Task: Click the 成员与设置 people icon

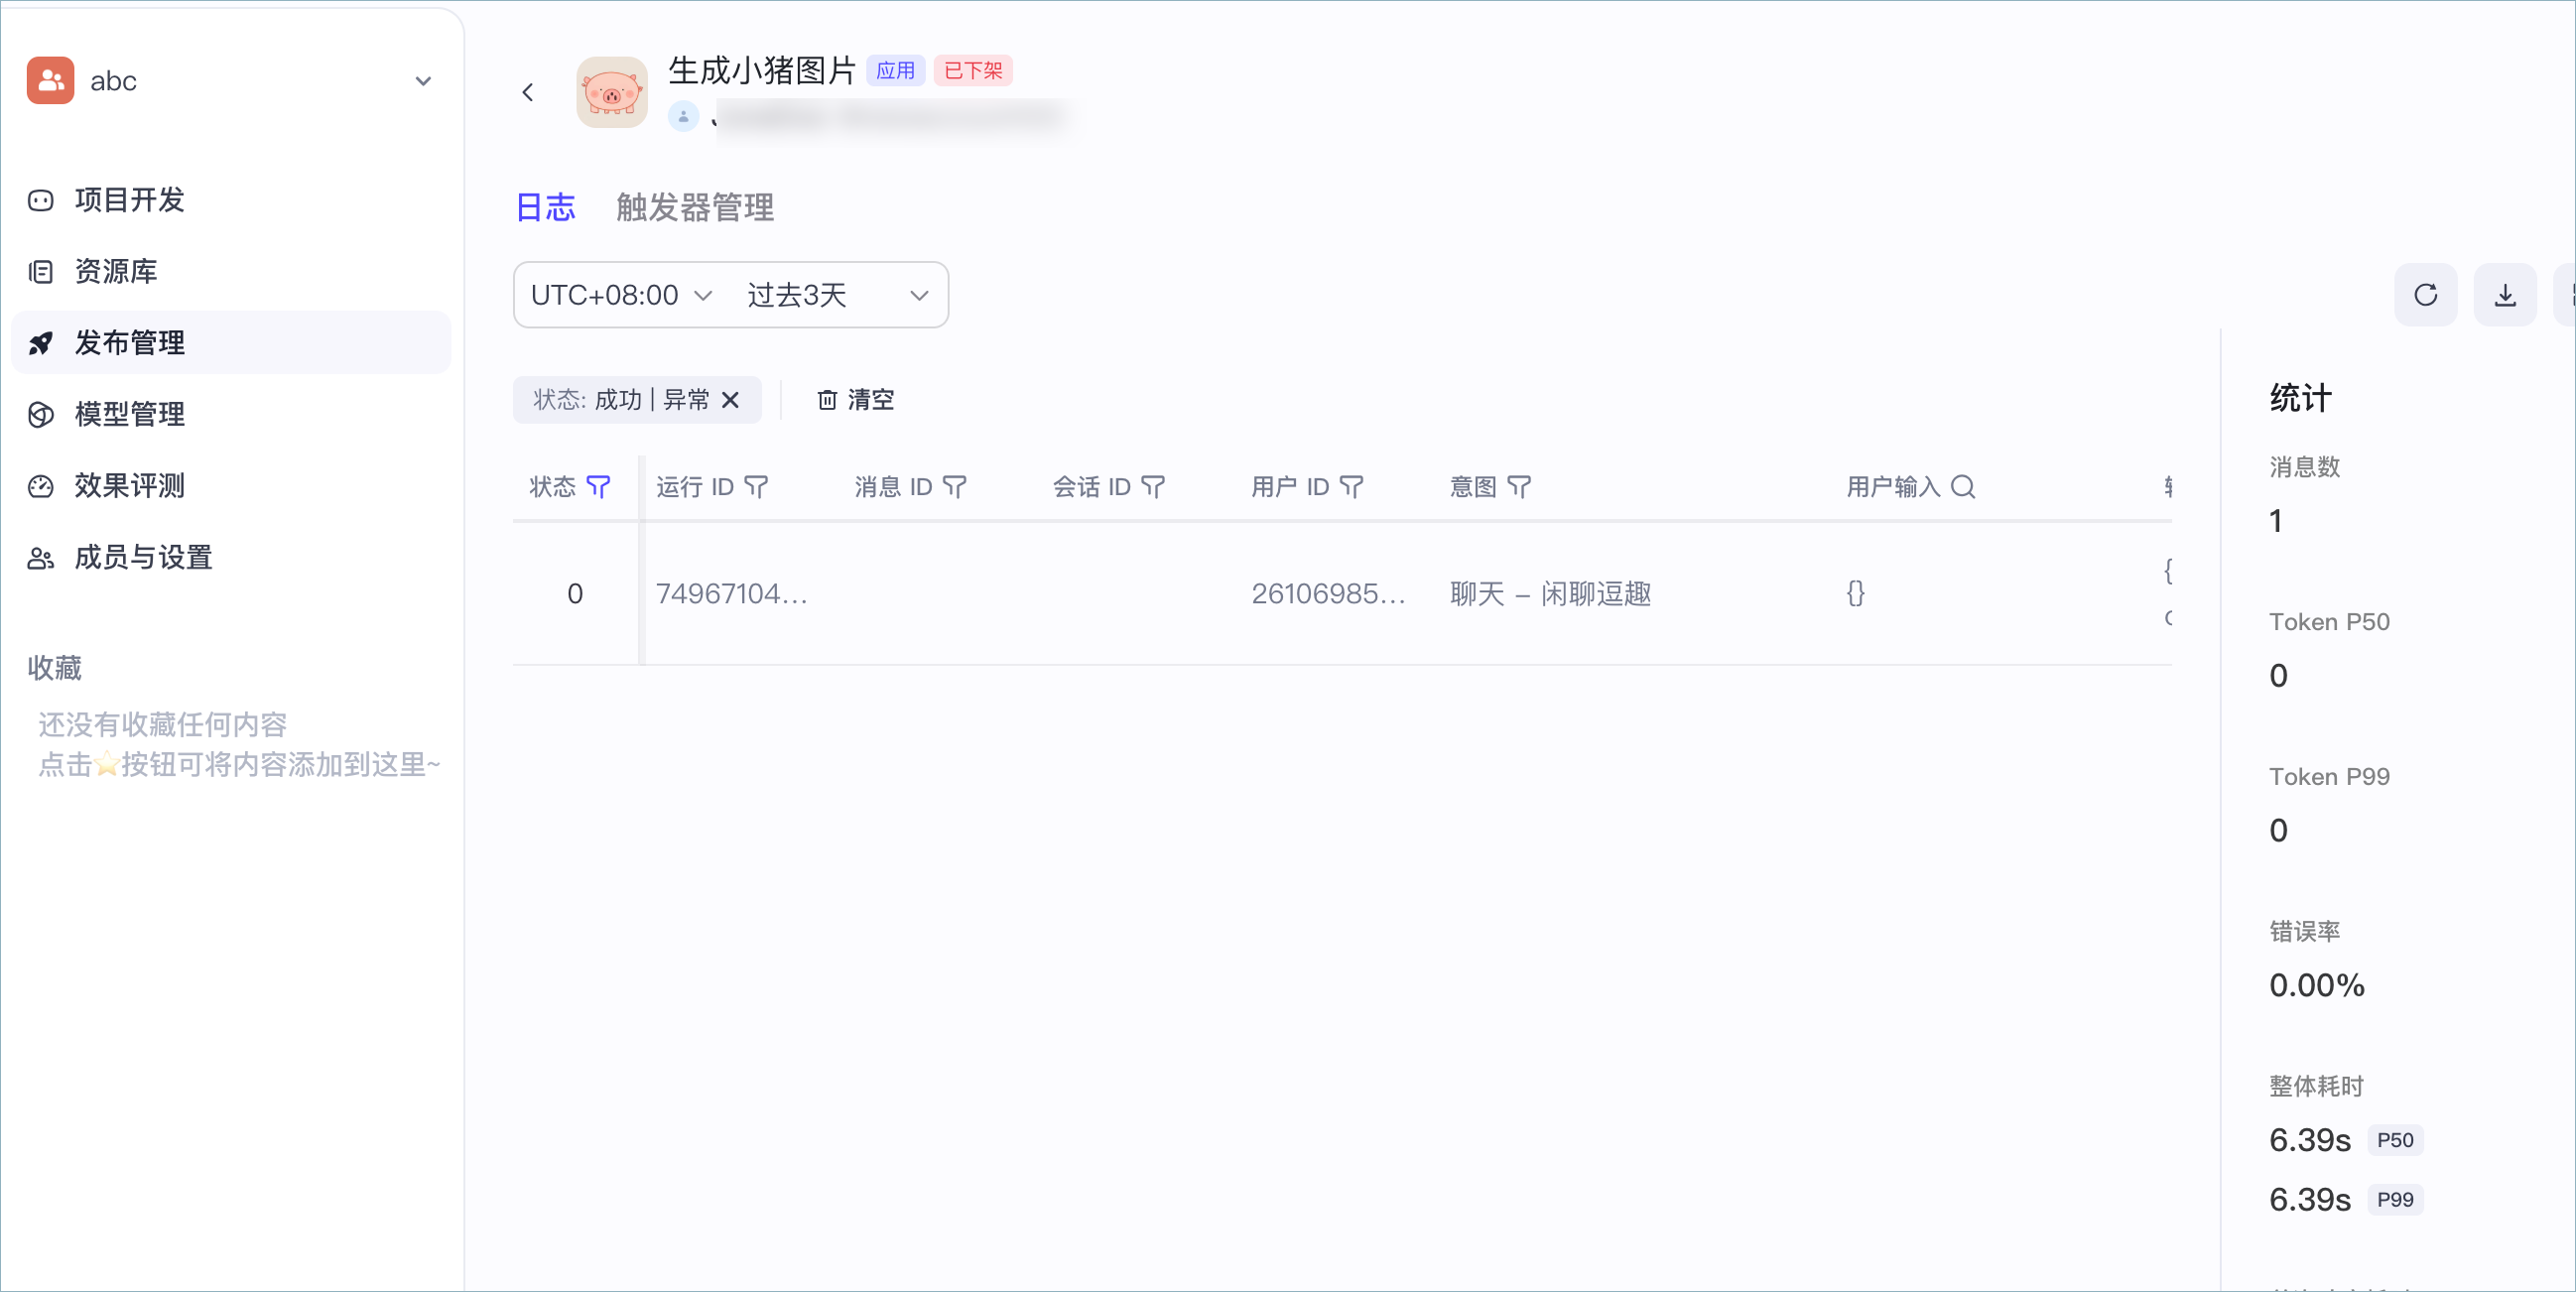Action: (41, 557)
